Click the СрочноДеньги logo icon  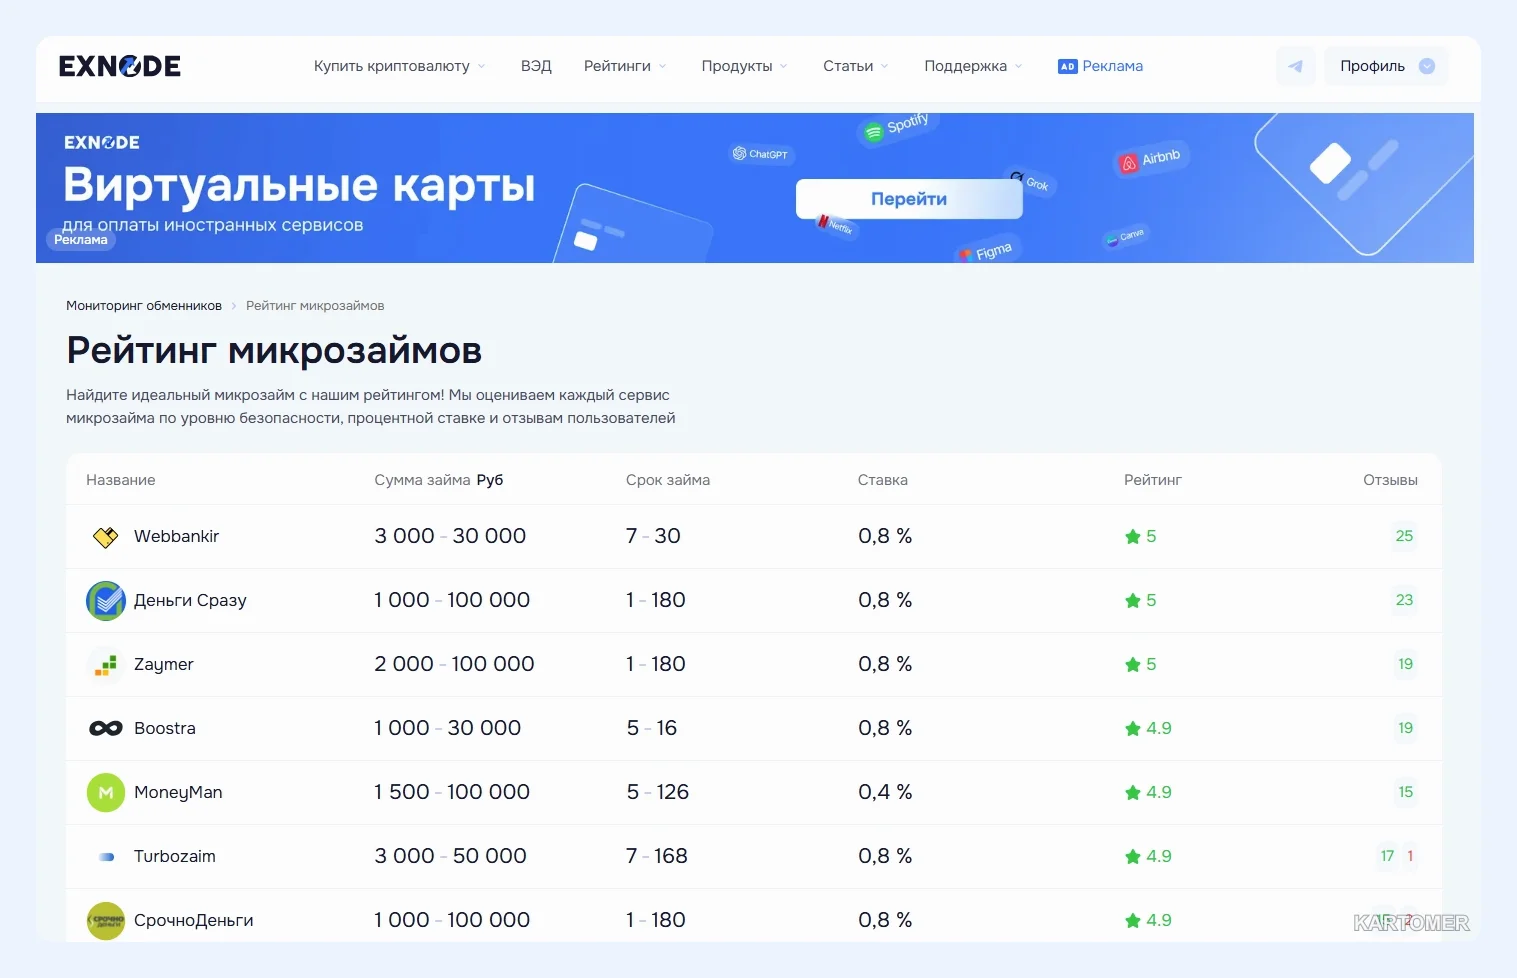[x=106, y=921]
